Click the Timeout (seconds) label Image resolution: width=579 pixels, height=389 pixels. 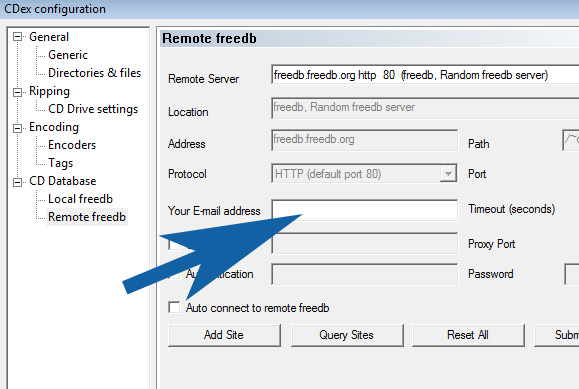511,209
